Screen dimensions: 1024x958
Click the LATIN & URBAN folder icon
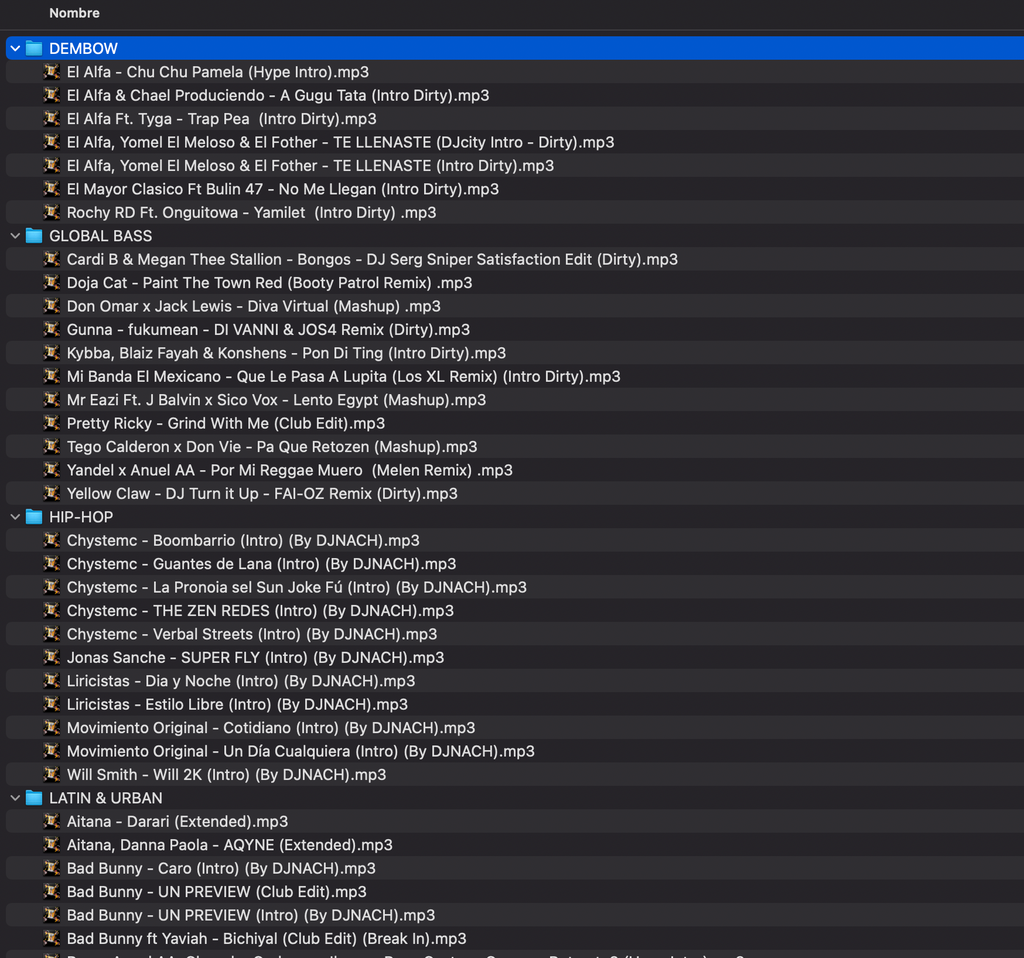click(34, 798)
